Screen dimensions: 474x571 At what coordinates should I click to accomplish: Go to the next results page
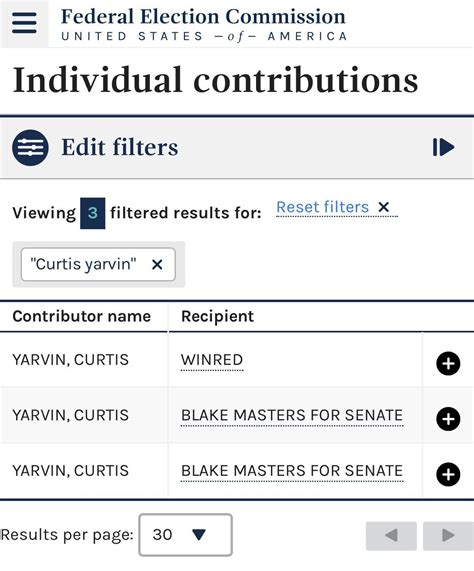tap(449, 536)
